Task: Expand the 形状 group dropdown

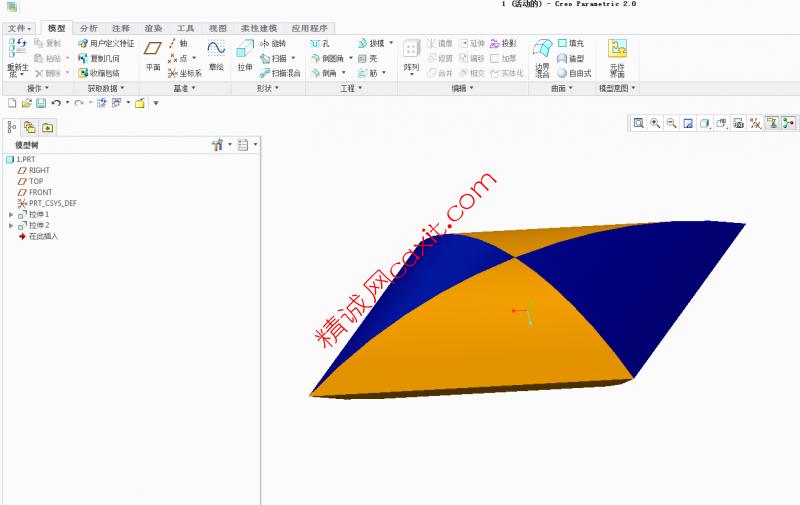Action: tap(268, 88)
